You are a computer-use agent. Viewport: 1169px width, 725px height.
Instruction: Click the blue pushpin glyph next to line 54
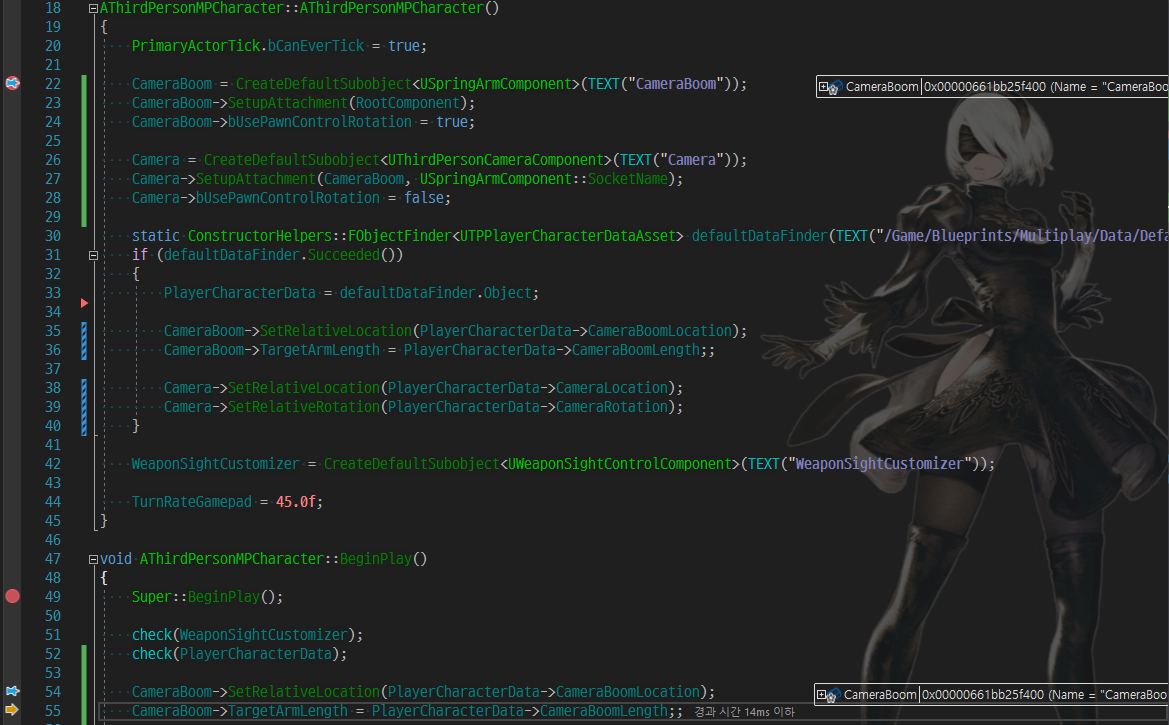[x=12, y=690]
